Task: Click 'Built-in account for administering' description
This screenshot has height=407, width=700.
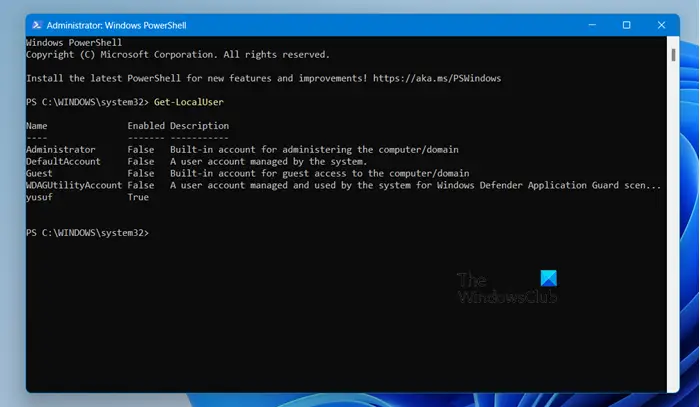Action: [314, 150]
